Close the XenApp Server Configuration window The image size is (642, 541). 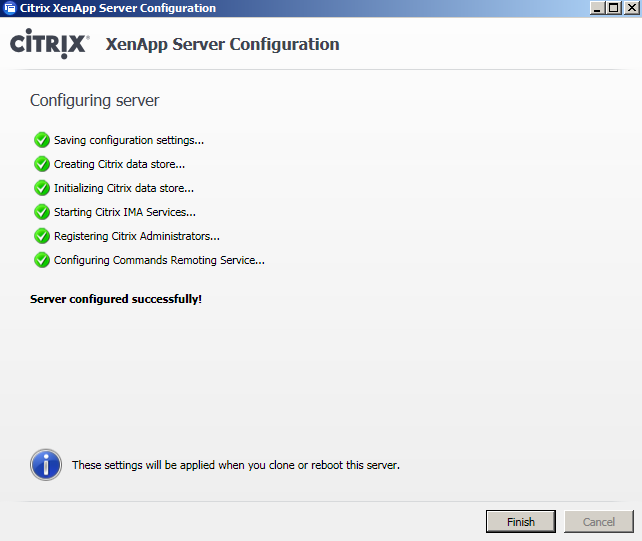[632, 8]
